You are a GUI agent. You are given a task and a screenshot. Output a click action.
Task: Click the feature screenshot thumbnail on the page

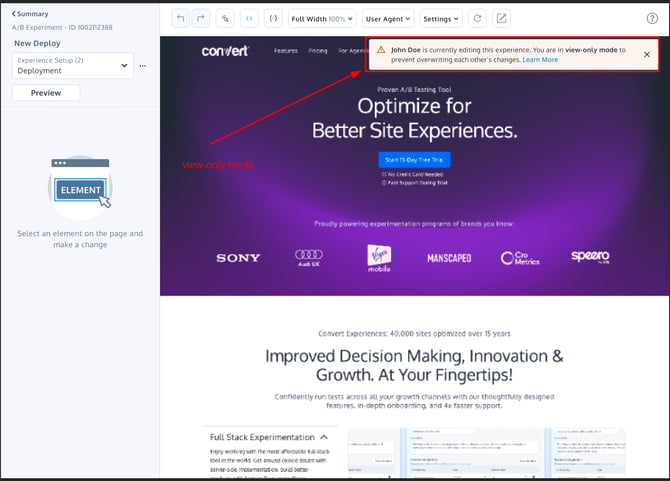click(487, 453)
